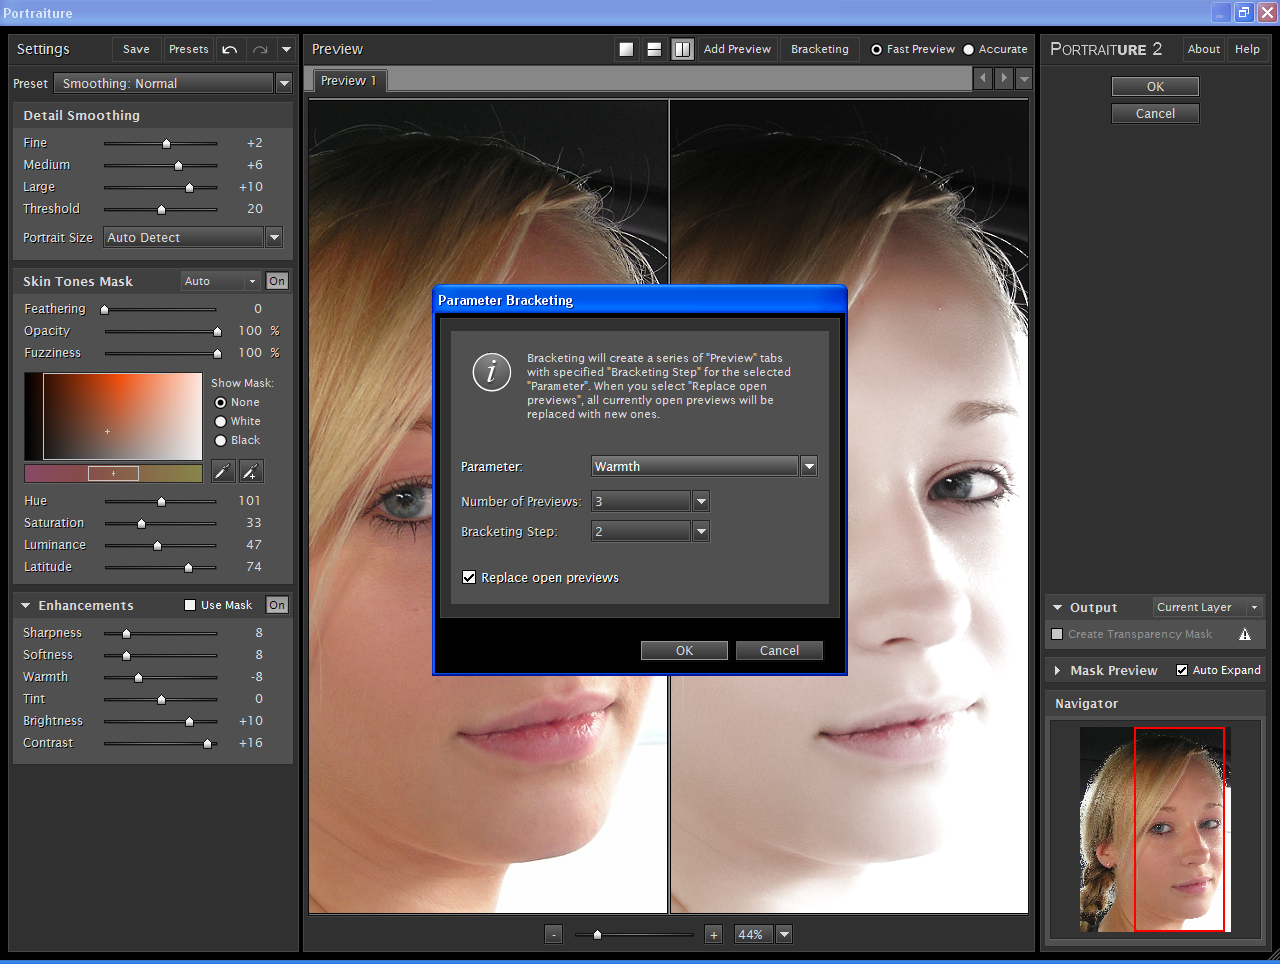The height and width of the screenshot is (964, 1280).
Task: Pick skin tone with the eyedropper icon
Action: (222, 471)
